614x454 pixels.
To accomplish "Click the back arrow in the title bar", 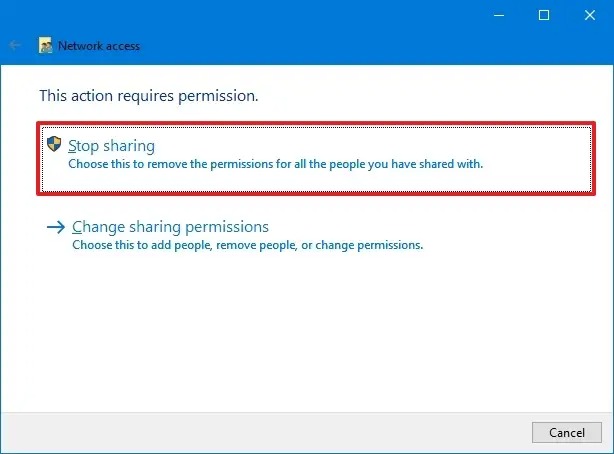I will click(x=15, y=46).
